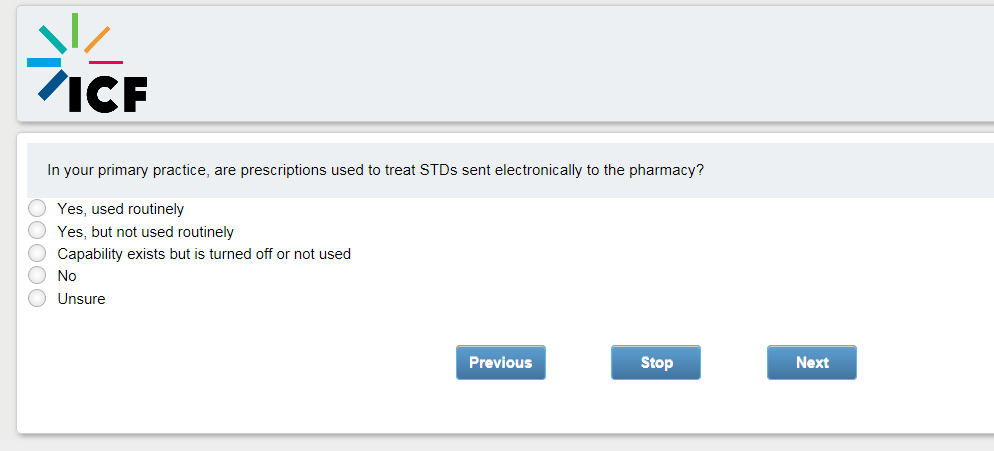The image size is (994, 451).
Task: Click the "Yes, used routinely" answer text
Action: [120, 209]
